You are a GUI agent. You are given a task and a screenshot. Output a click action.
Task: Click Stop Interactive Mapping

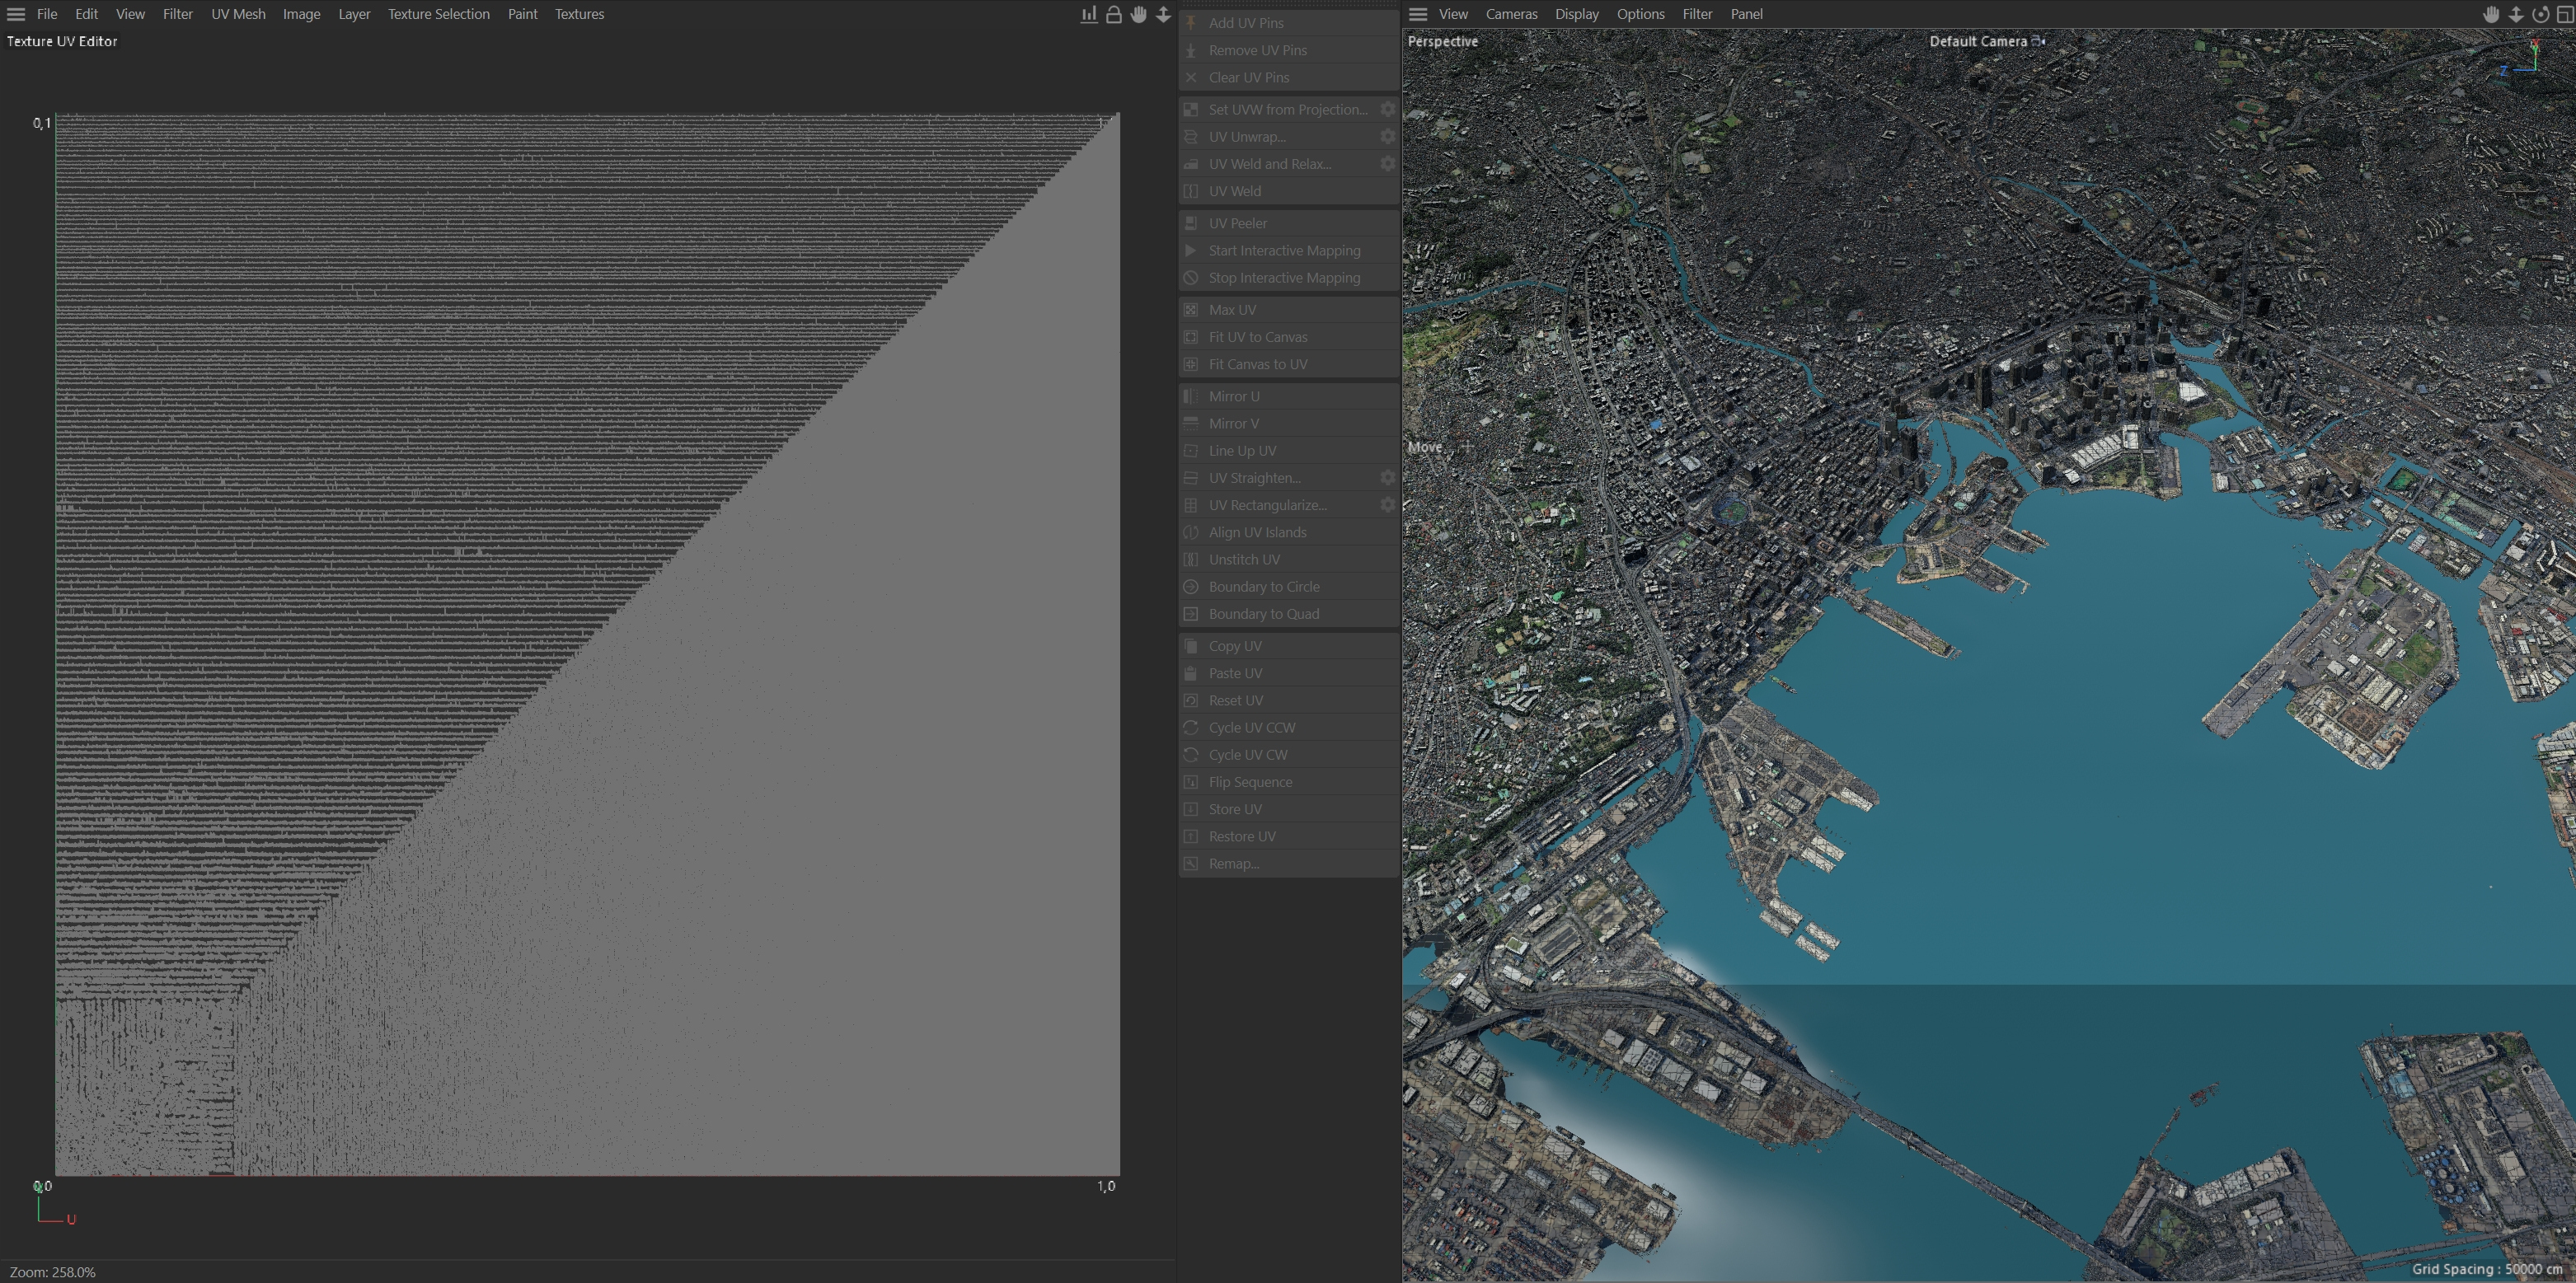(1289, 277)
